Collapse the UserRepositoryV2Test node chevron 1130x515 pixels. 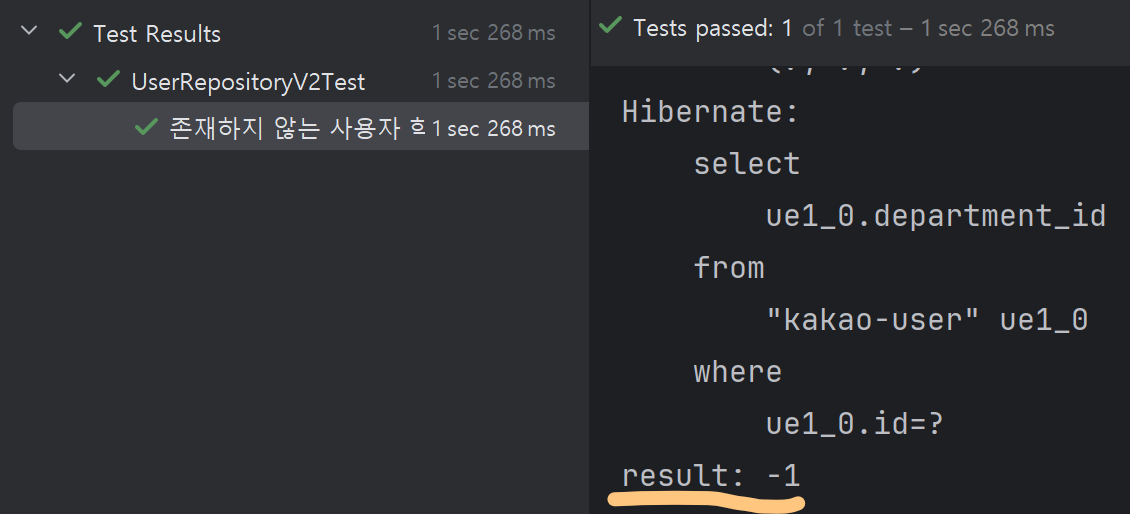[66, 79]
